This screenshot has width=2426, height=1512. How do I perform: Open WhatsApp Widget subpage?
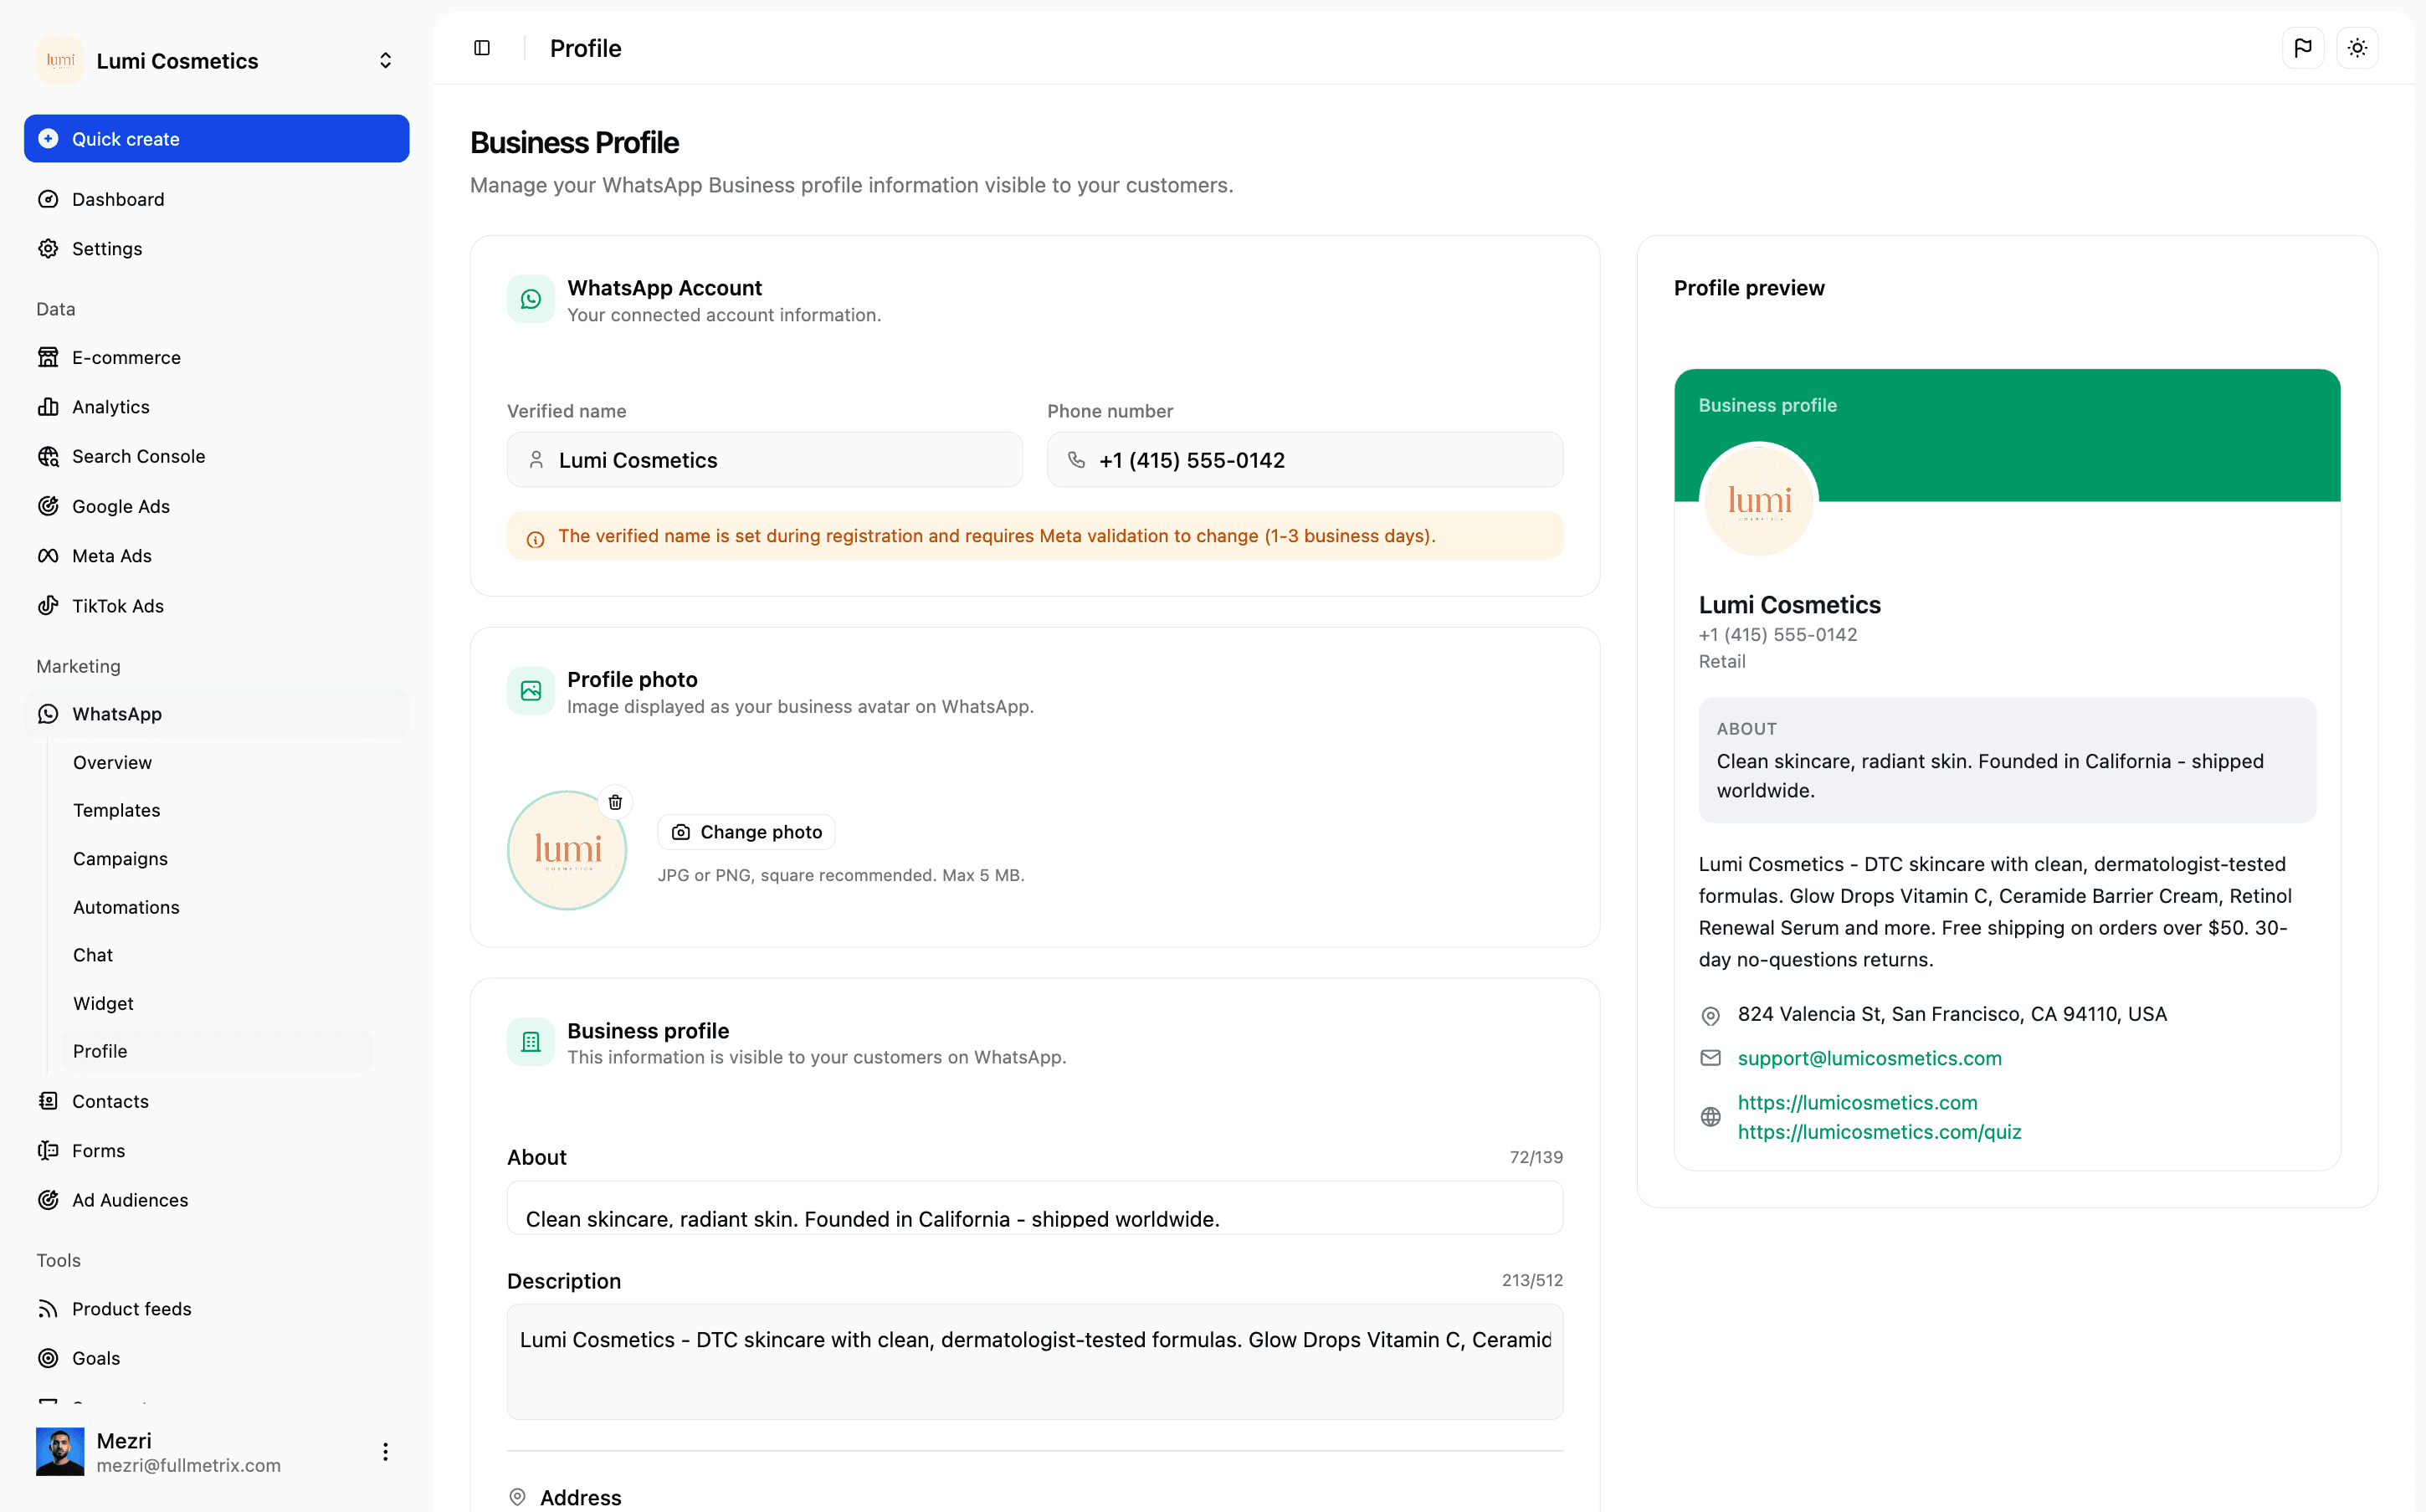(x=217, y=1003)
